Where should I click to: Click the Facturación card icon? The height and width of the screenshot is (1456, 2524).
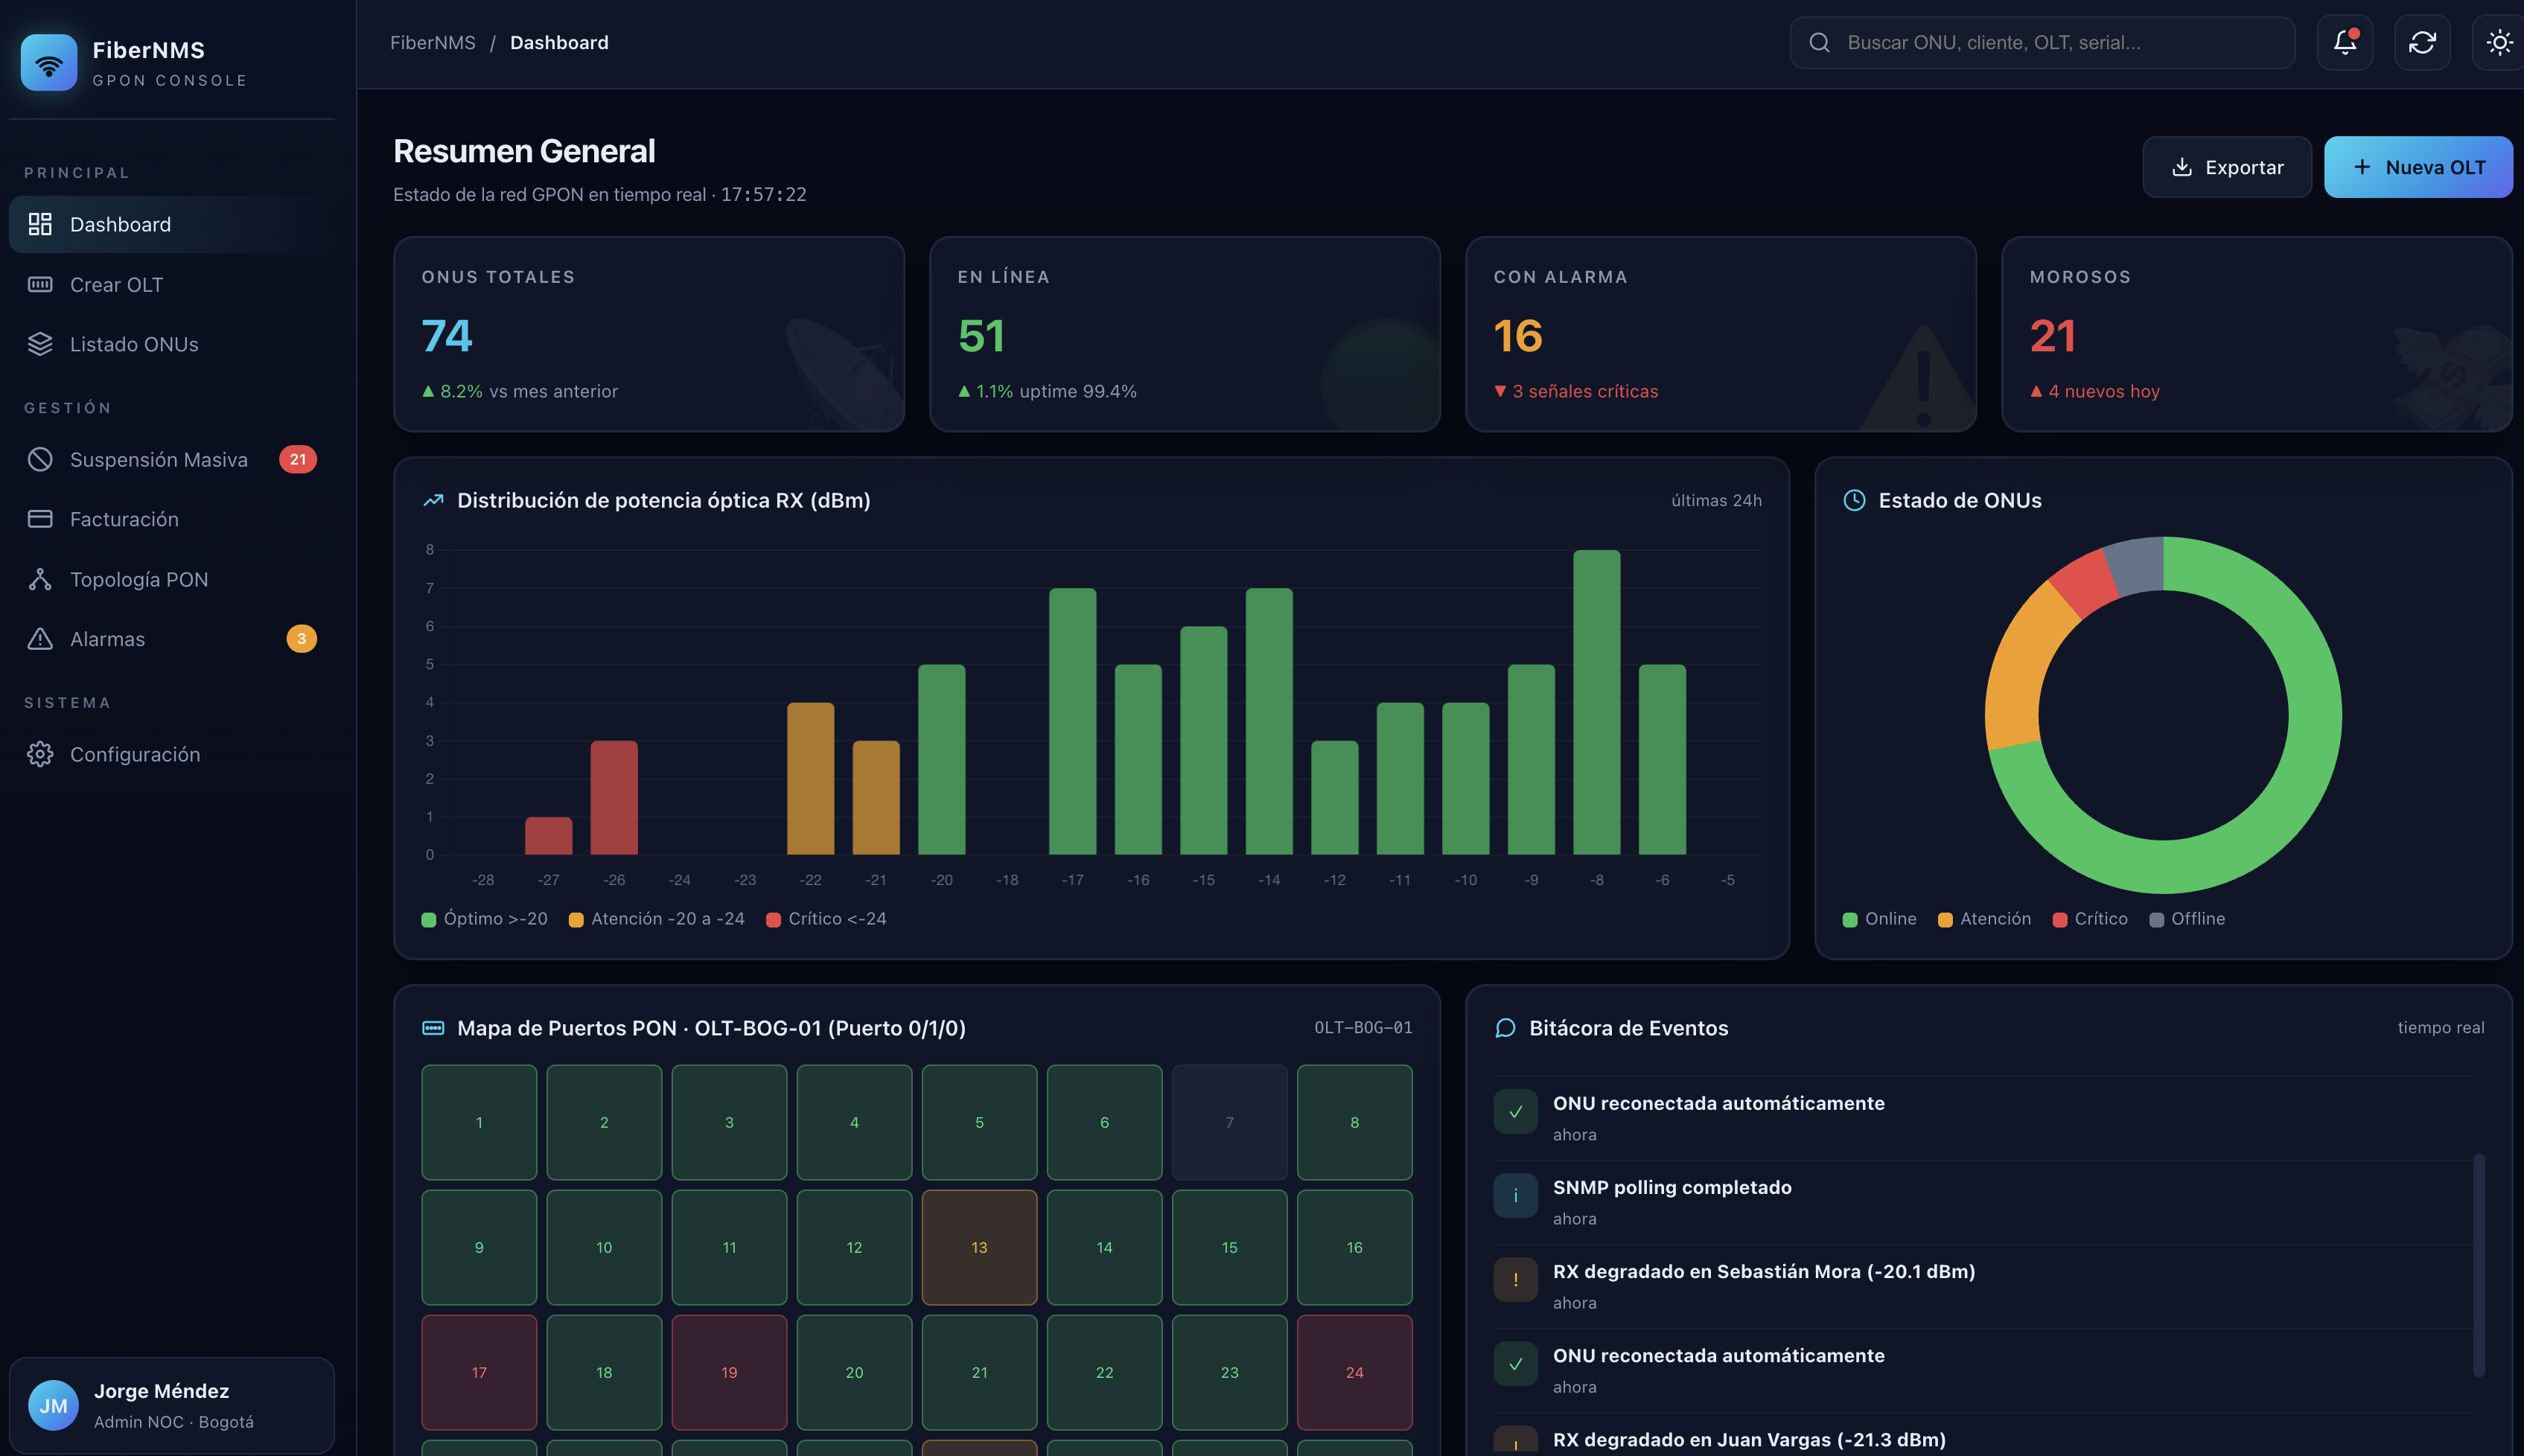40,519
